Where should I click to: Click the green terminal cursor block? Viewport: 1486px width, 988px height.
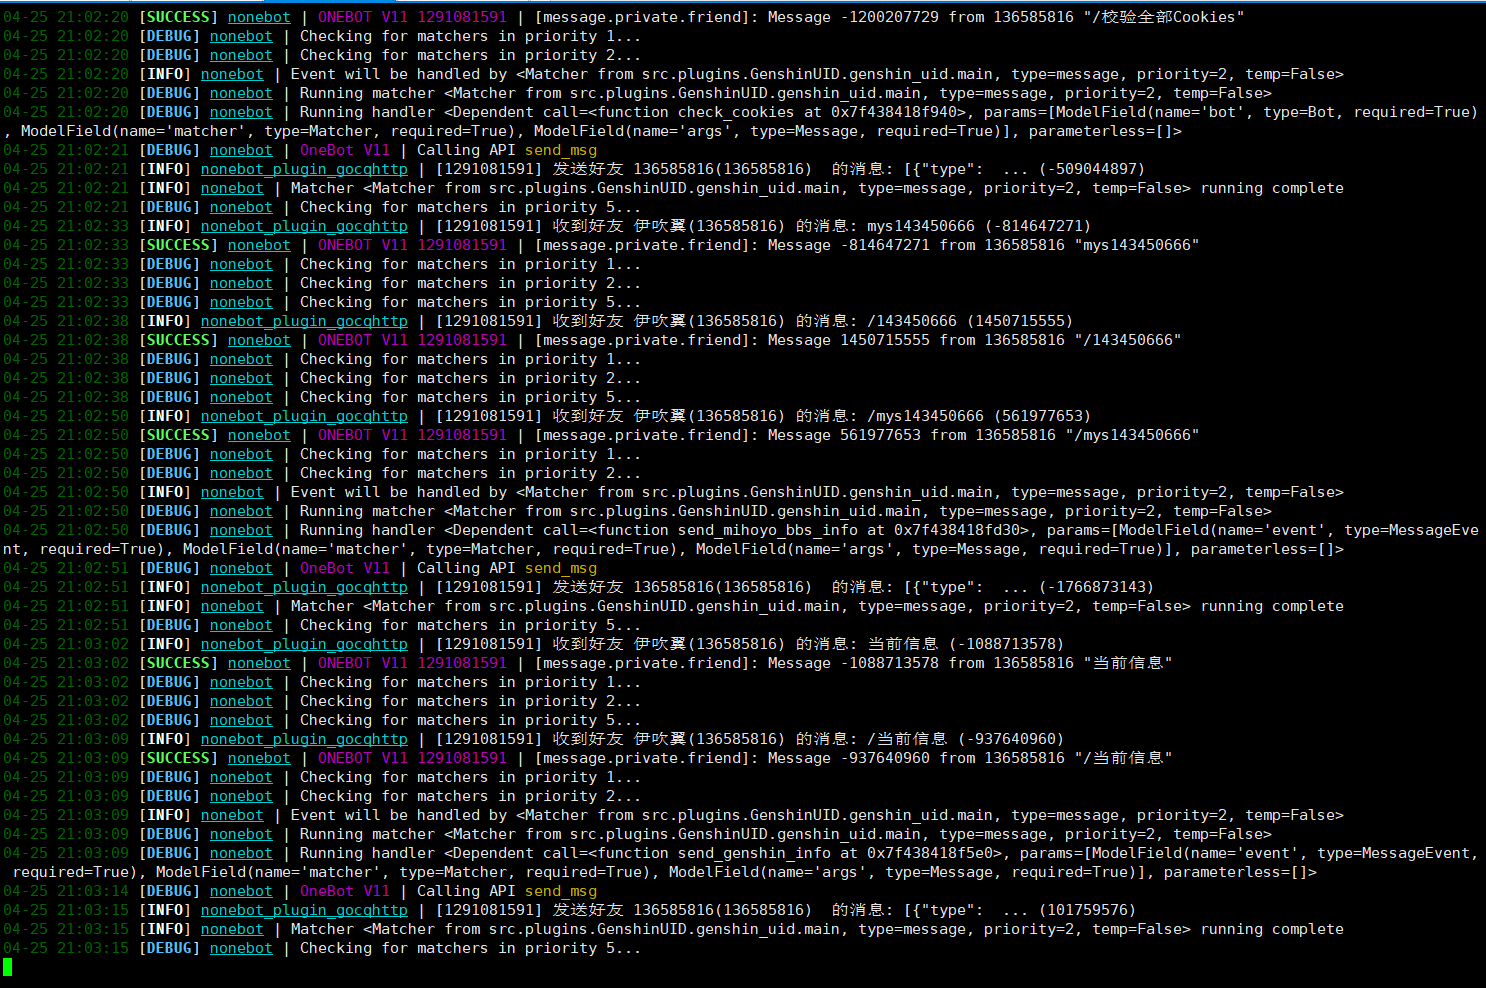tap(8, 967)
